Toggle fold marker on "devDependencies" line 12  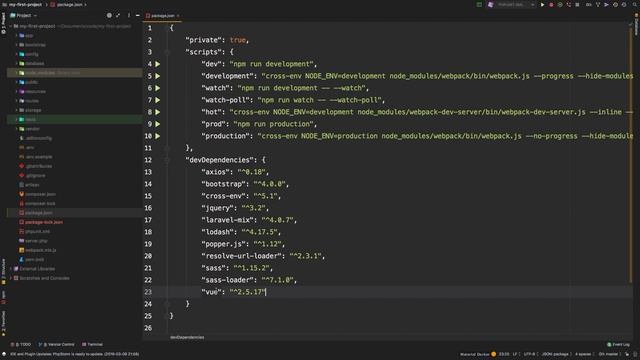coord(167,160)
